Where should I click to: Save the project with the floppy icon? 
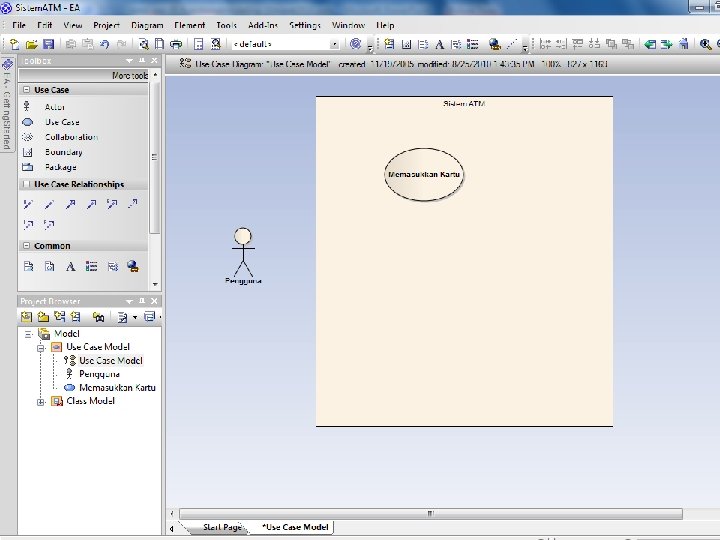[x=48, y=44]
